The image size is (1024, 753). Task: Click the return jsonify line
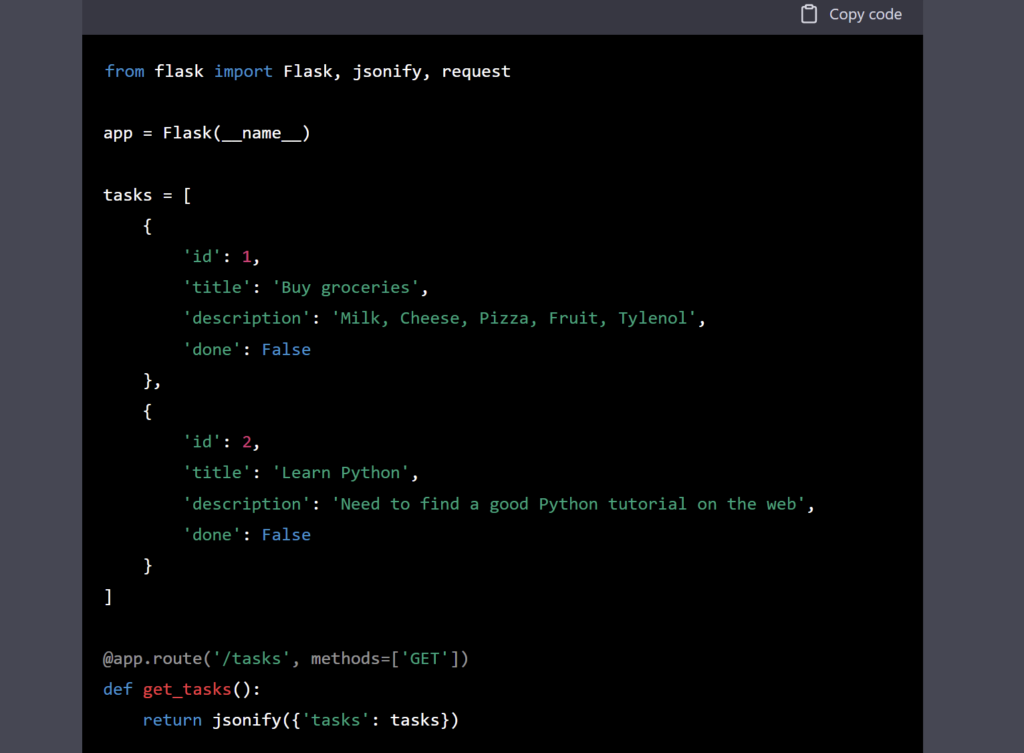[301, 720]
